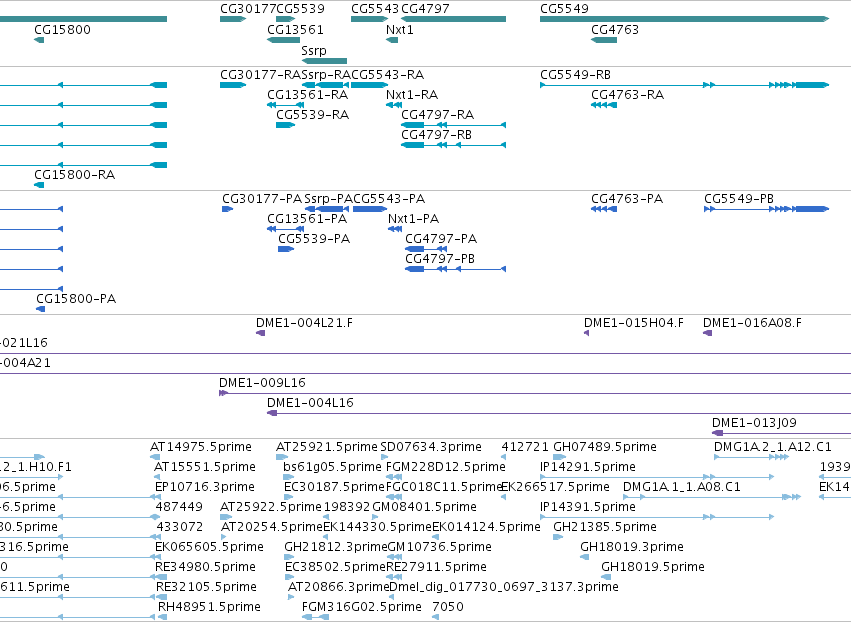Click the bs61g05.5prime EST label
Viewport: 851px width, 622px height.
point(332,467)
